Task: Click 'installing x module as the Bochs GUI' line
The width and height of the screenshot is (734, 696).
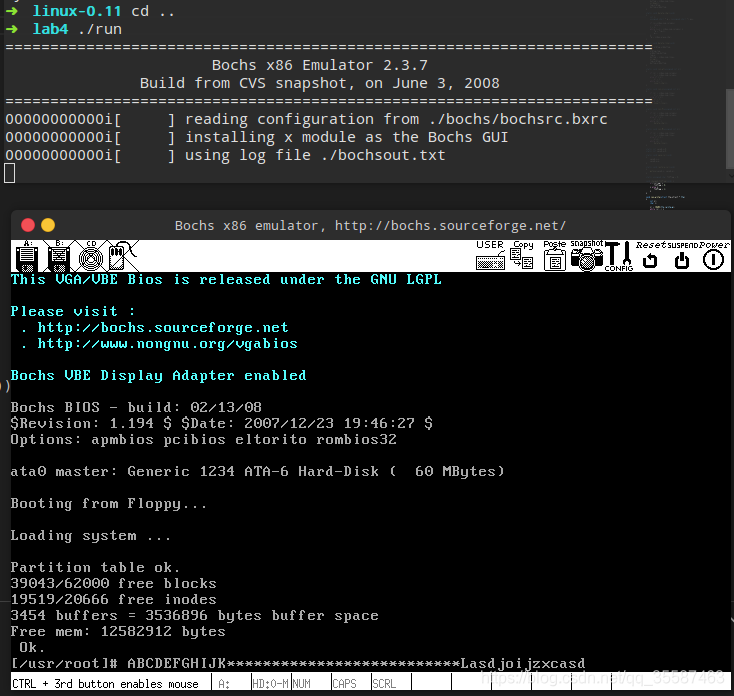Action: (346, 137)
